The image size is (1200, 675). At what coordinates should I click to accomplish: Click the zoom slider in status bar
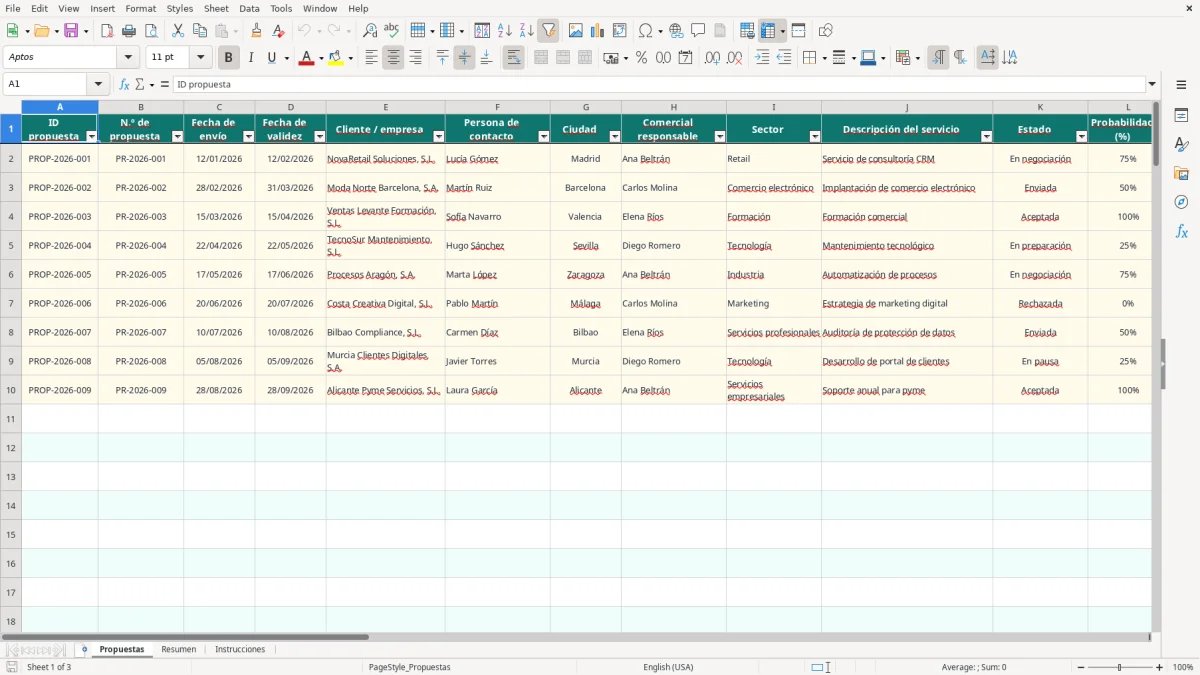pyautogui.click(x=1120, y=667)
